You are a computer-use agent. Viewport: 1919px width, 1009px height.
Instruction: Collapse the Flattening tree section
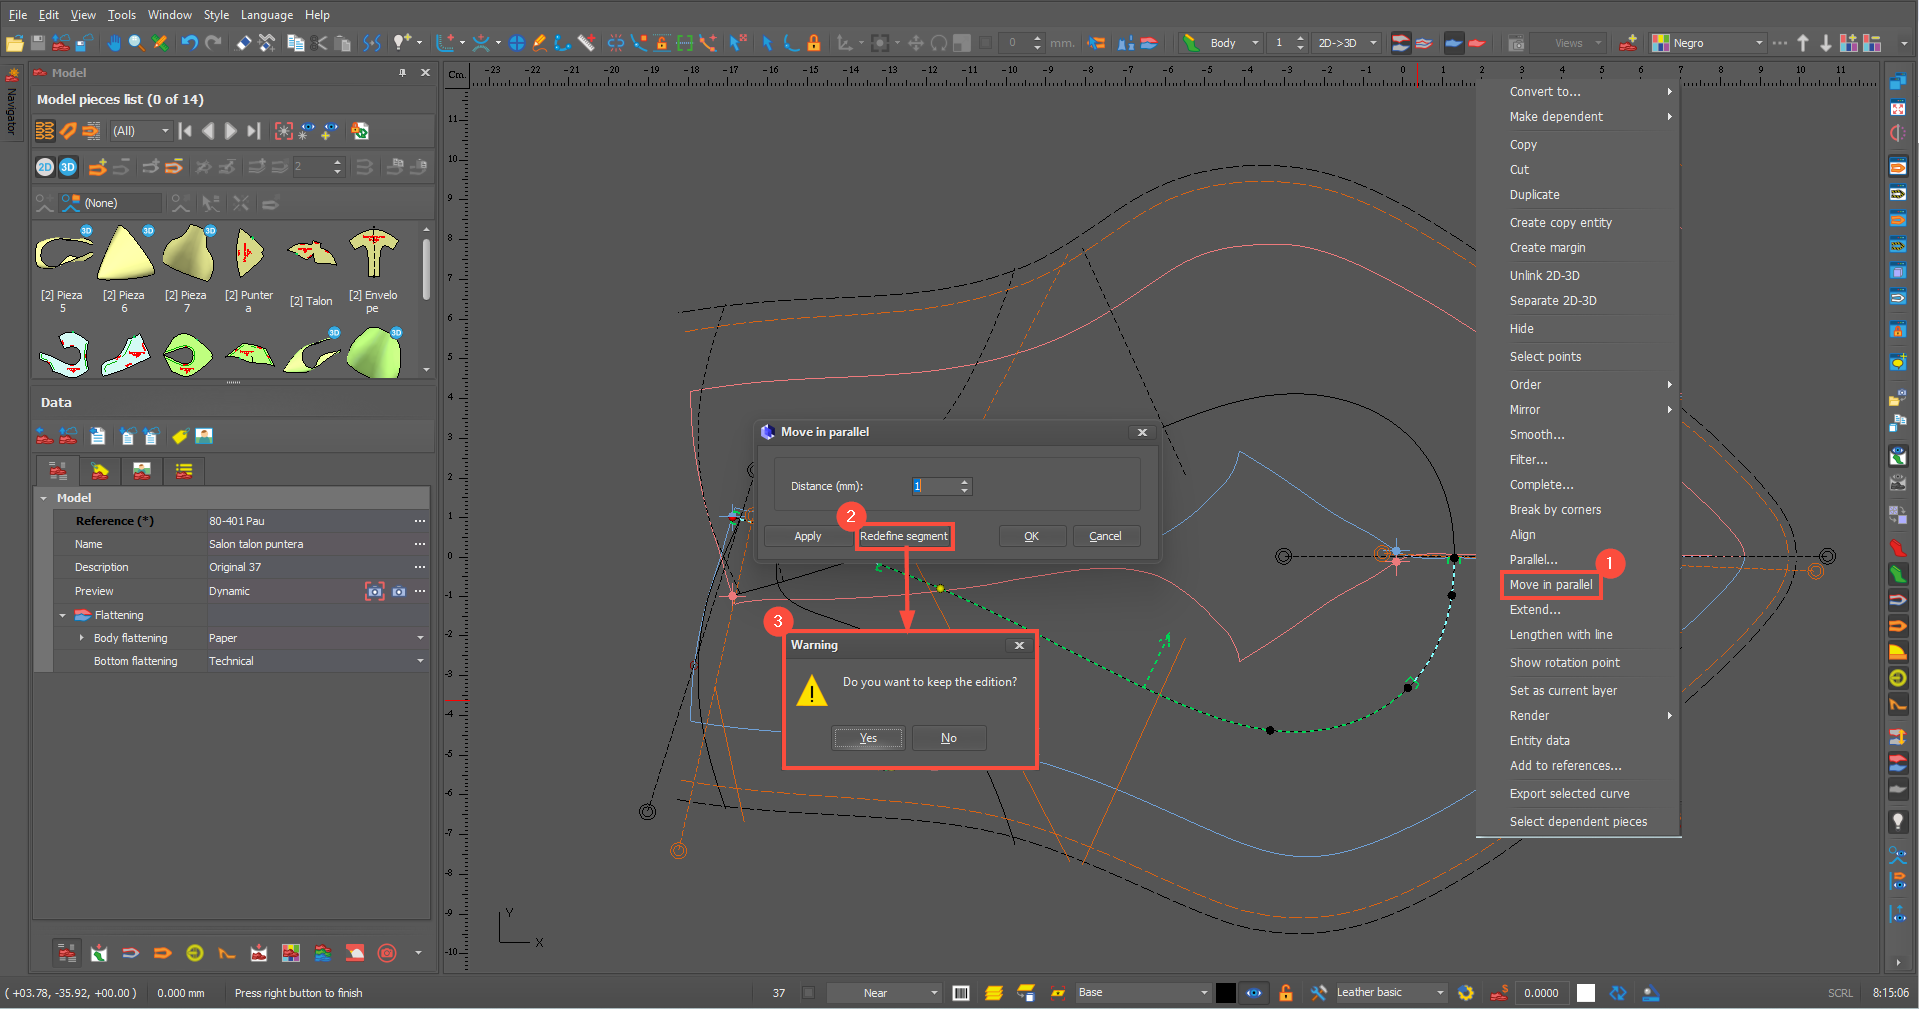coord(63,616)
